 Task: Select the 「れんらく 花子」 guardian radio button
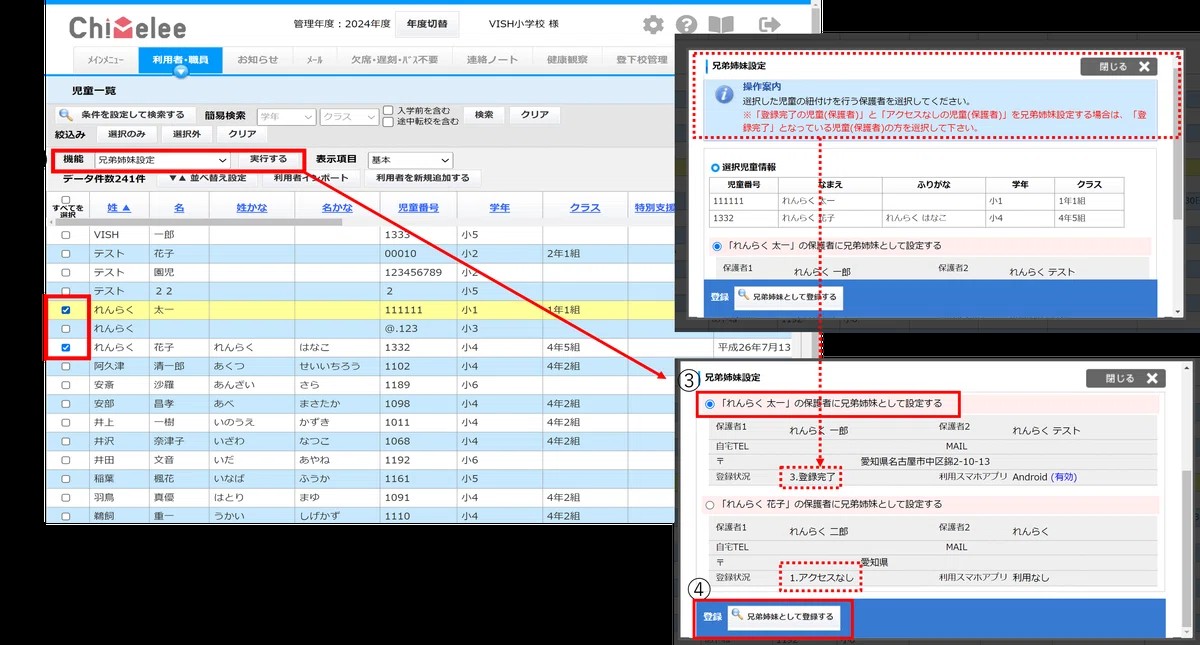click(711, 505)
